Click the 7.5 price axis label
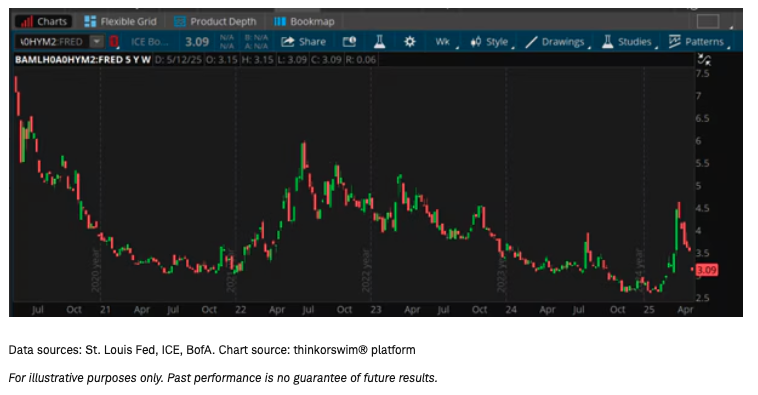The image size is (758, 395). tap(702, 73)
